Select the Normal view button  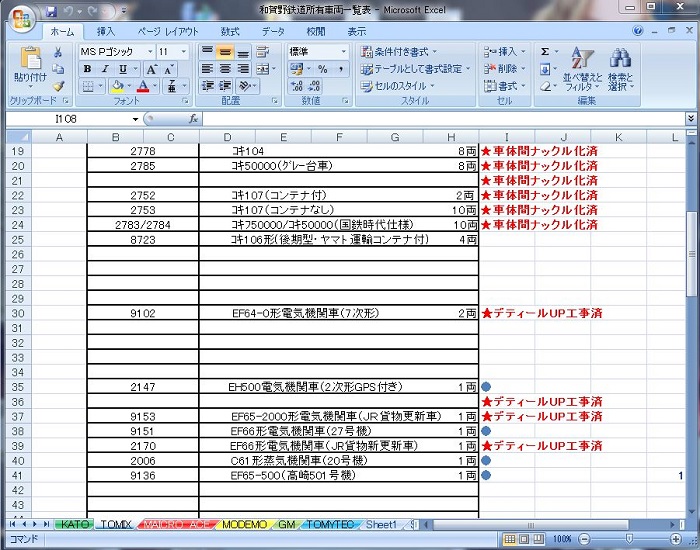509,539
